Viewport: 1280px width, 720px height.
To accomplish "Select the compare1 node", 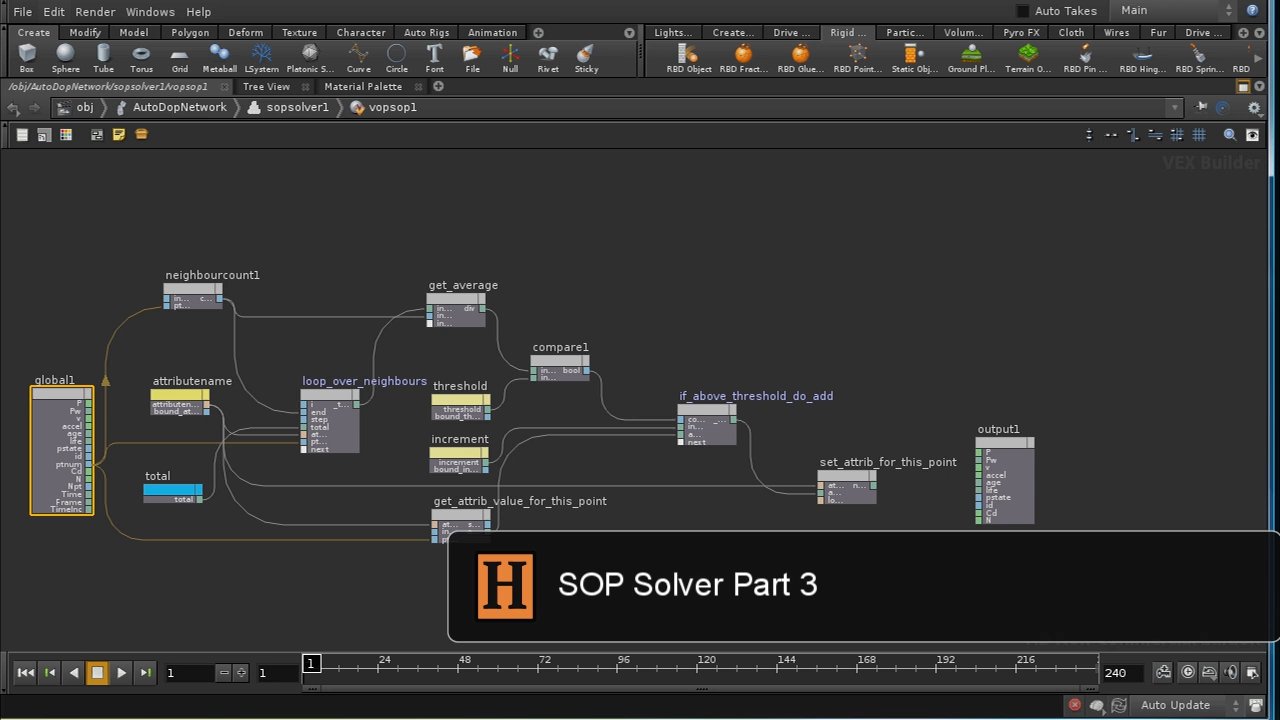I will (560, 368).
